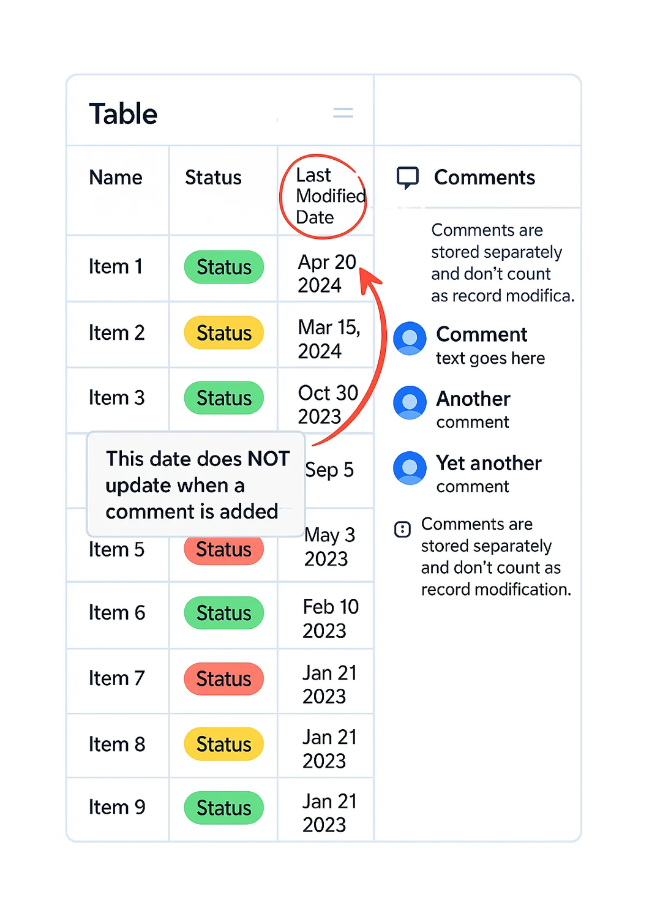The image size is (647, 923).
Task: Click the 'Yet another comment' entry
Action: point(488,474)
